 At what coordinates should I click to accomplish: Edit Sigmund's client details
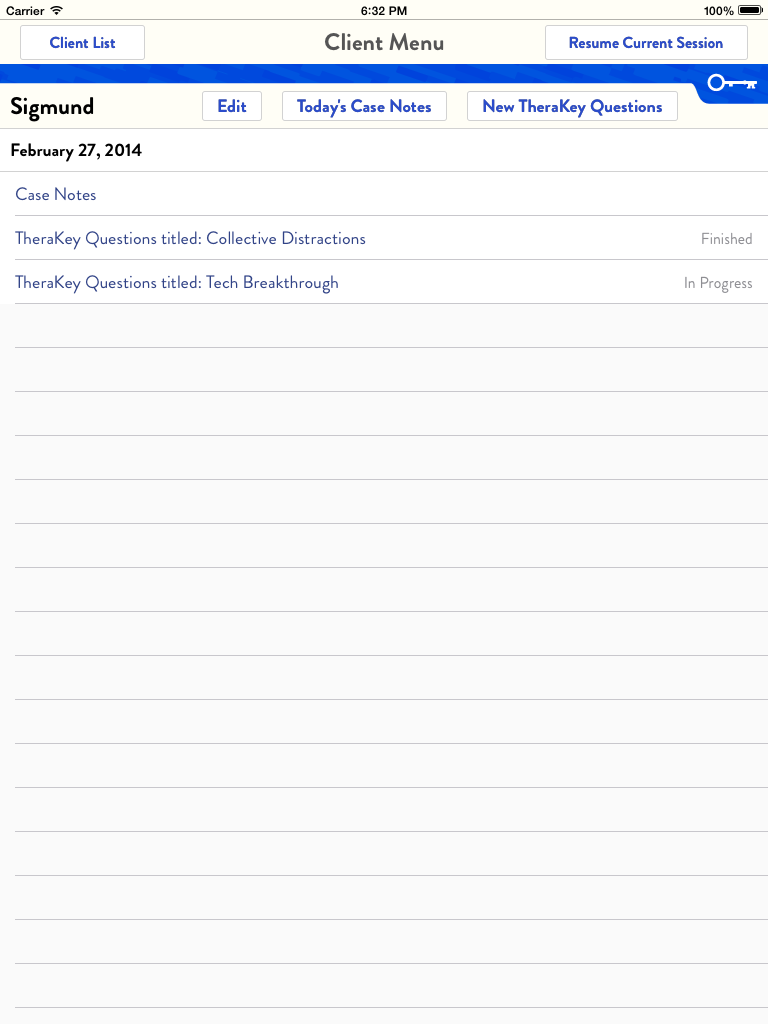[x=232, y=106]
